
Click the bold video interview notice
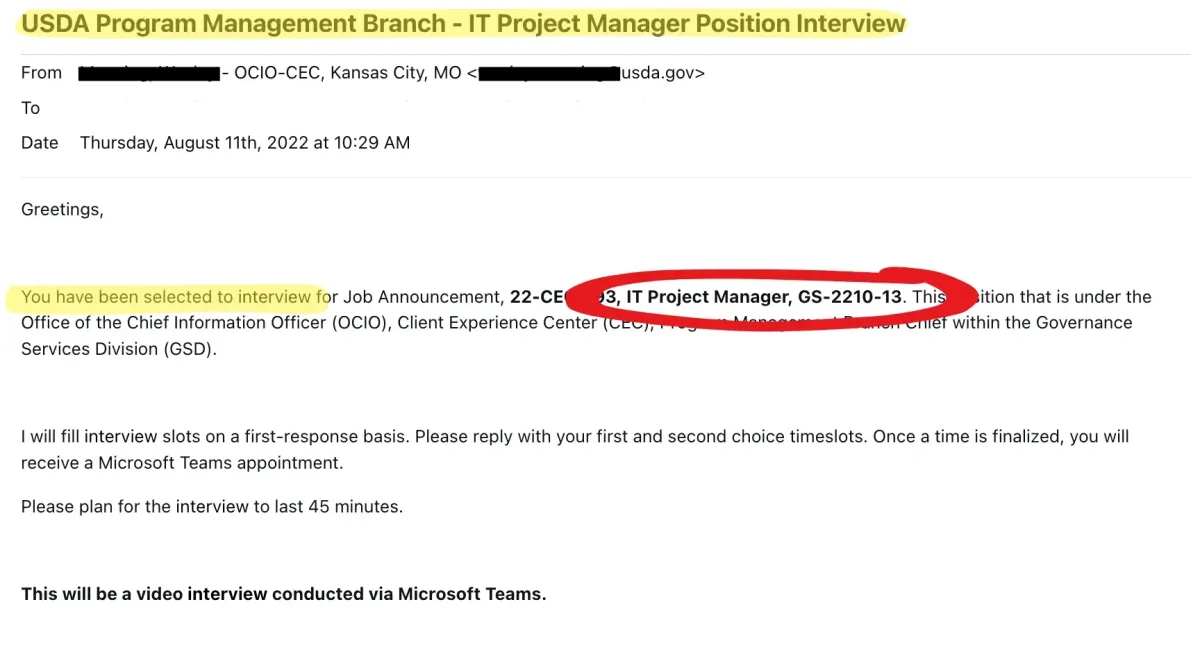tap(284, 594)
